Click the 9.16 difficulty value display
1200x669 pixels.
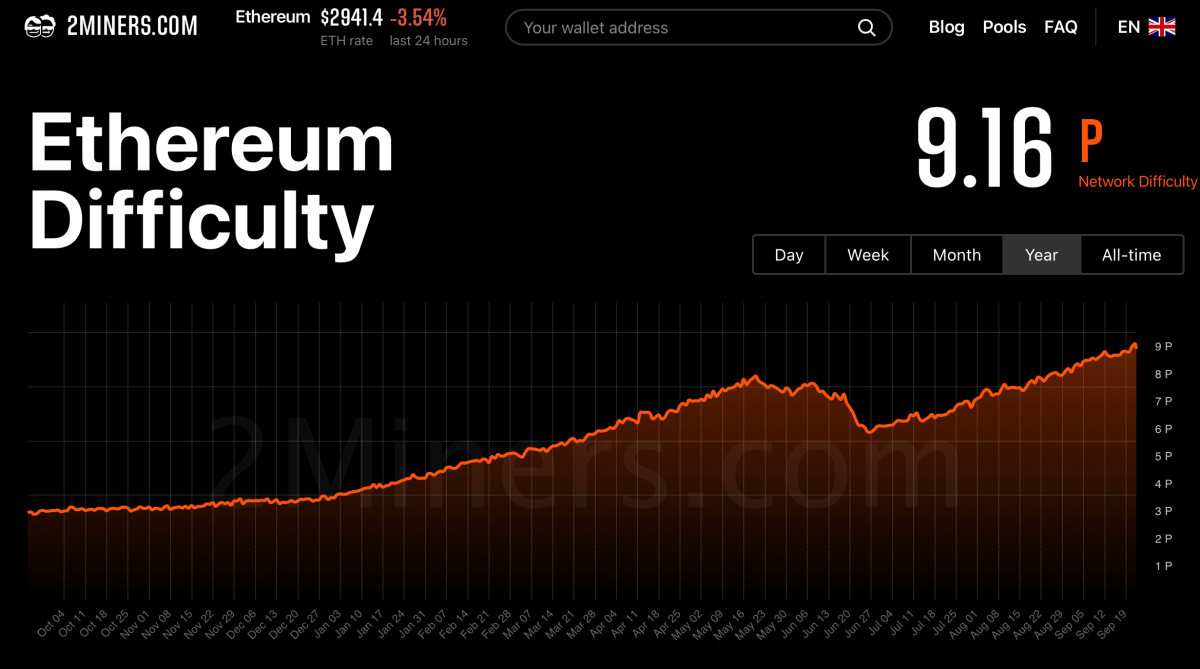tap(985, 145)
